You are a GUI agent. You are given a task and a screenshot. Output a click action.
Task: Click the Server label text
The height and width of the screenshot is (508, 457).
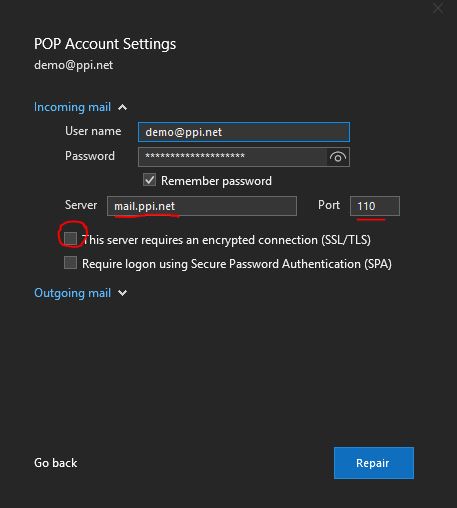[81, 205]
